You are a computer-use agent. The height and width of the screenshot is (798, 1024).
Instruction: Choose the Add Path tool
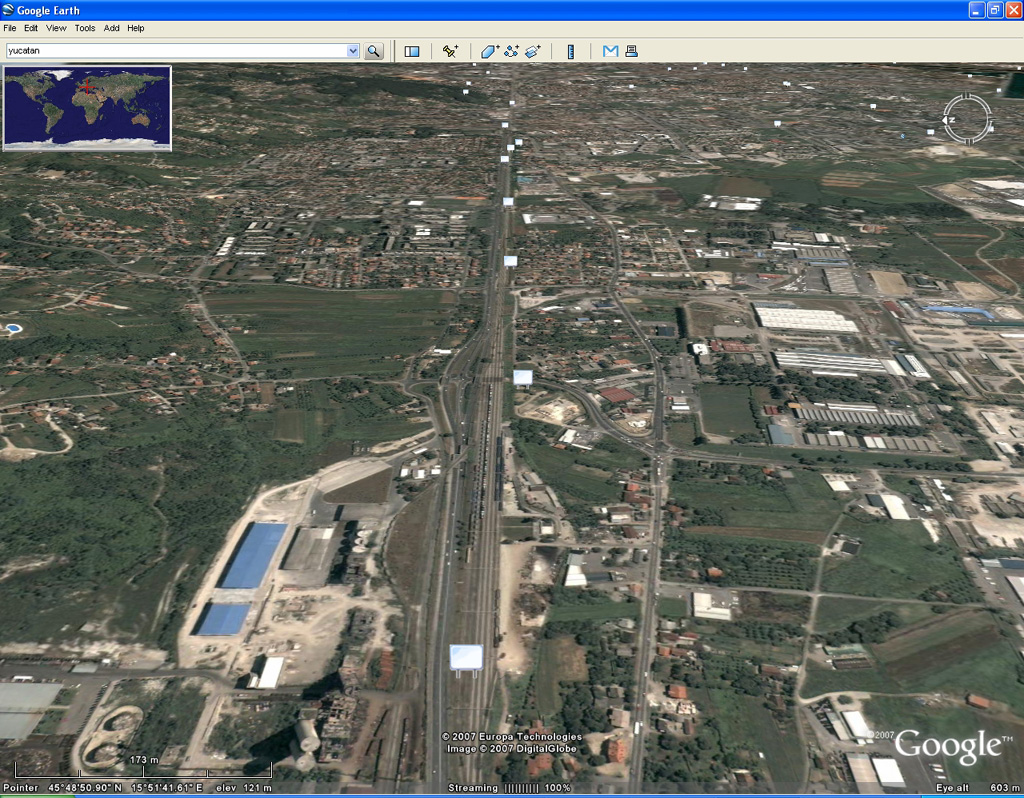511,51
